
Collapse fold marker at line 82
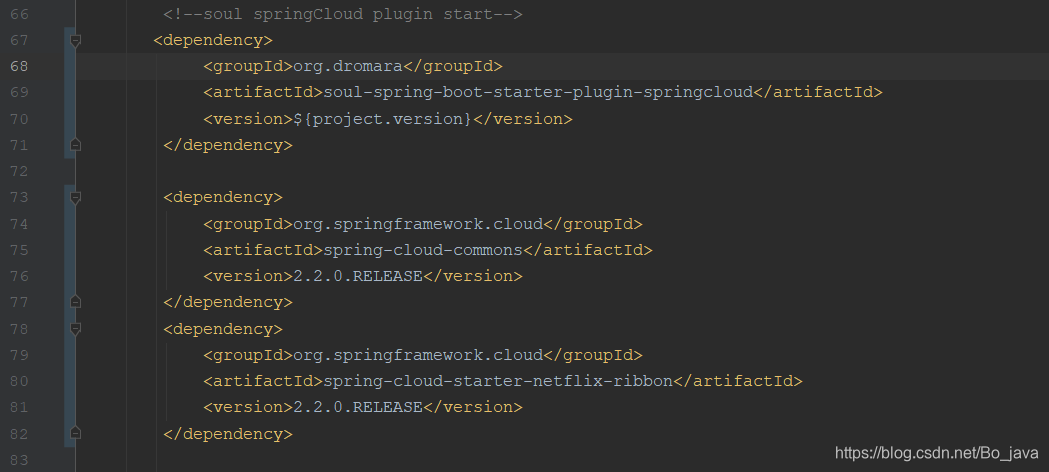point(76,434)
